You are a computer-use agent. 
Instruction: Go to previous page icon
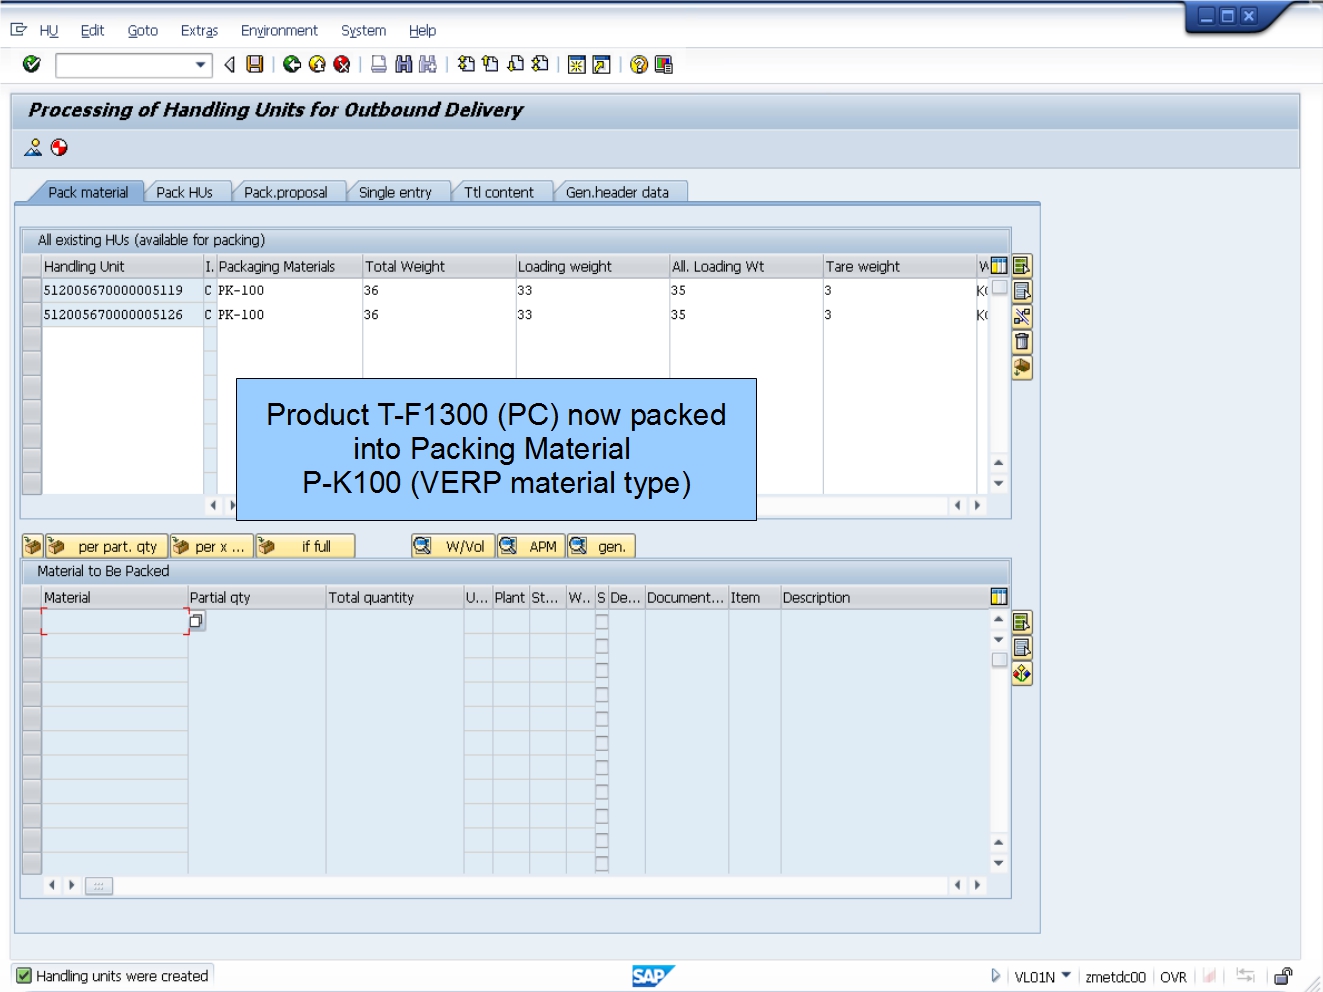coord(490,64)
